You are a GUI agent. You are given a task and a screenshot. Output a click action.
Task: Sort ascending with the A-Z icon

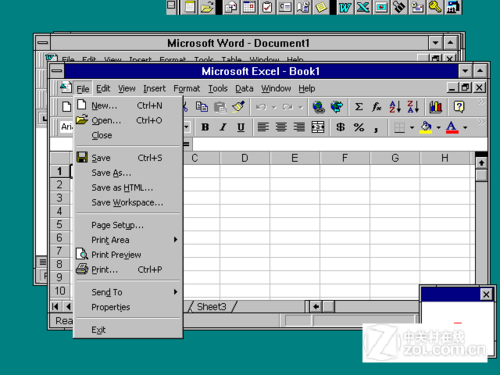(395, 107)
